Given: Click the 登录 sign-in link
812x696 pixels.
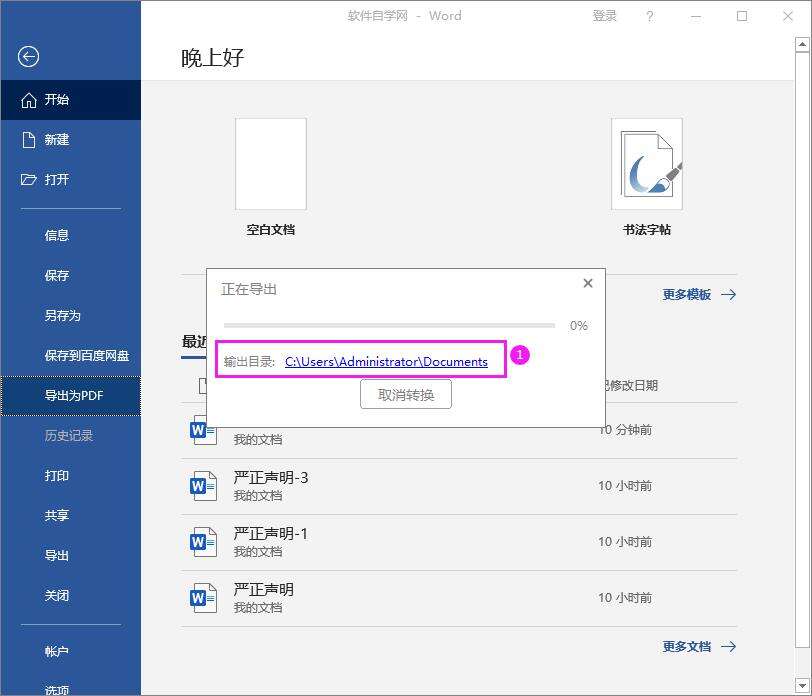Looking at the screenshot, I should coord(604,16).
